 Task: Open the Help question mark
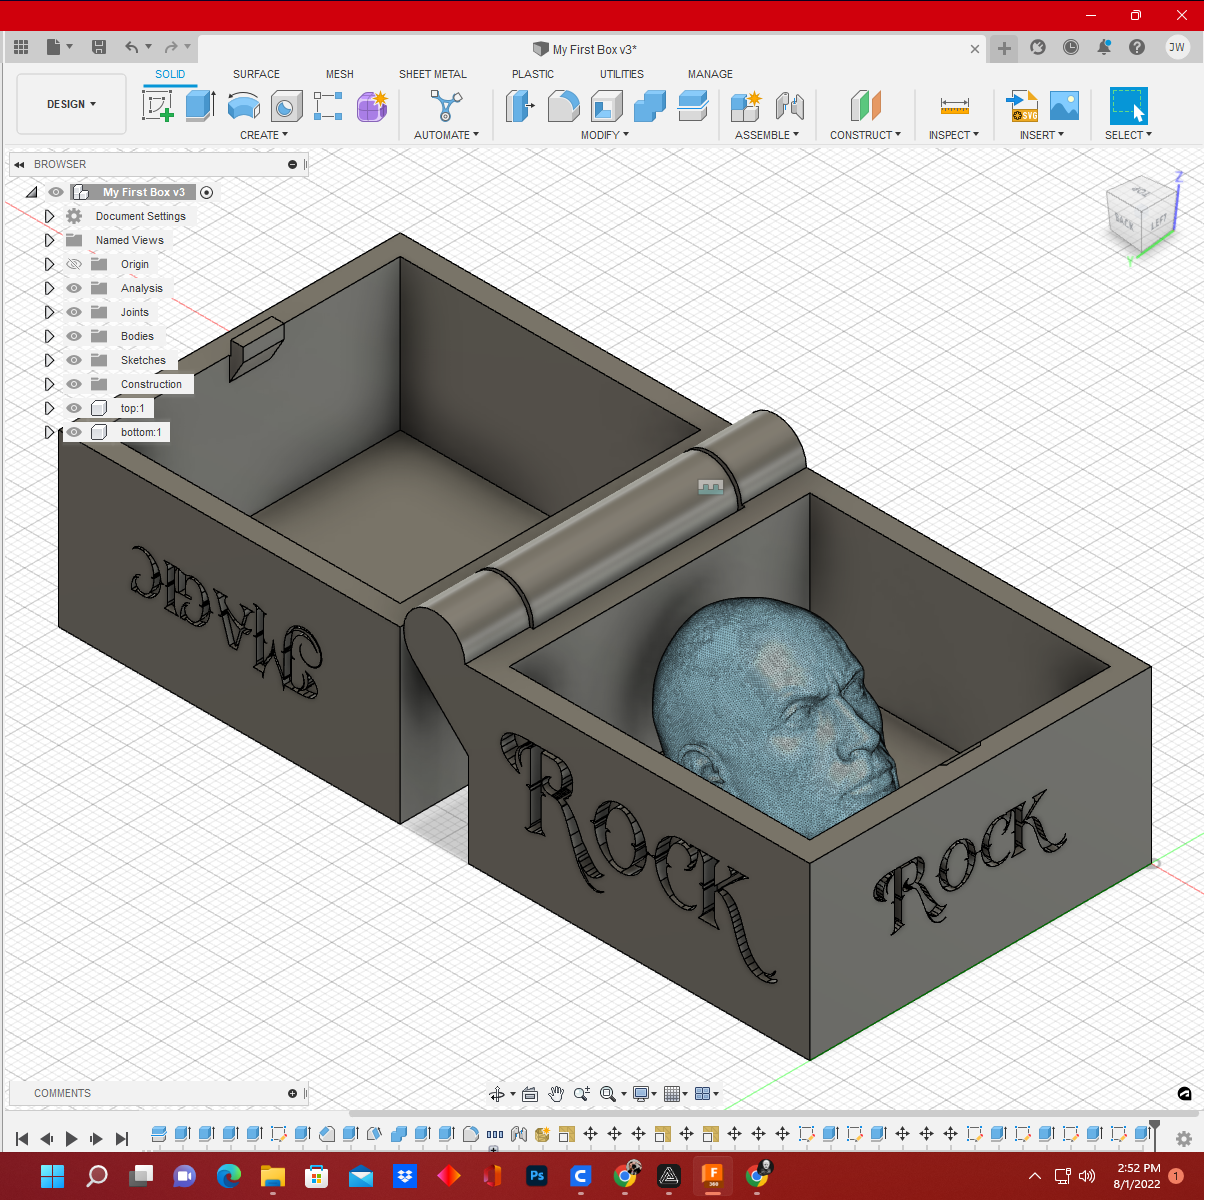1137,47
